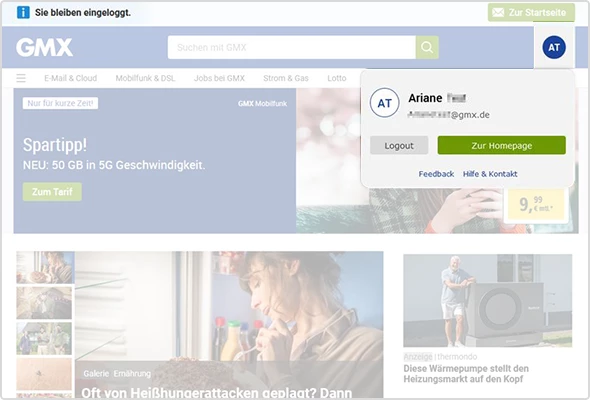This screenshot has height=400, width=590.
Task: Click the Sie bleiben eingeloggt message
Action: coord(83,12)
